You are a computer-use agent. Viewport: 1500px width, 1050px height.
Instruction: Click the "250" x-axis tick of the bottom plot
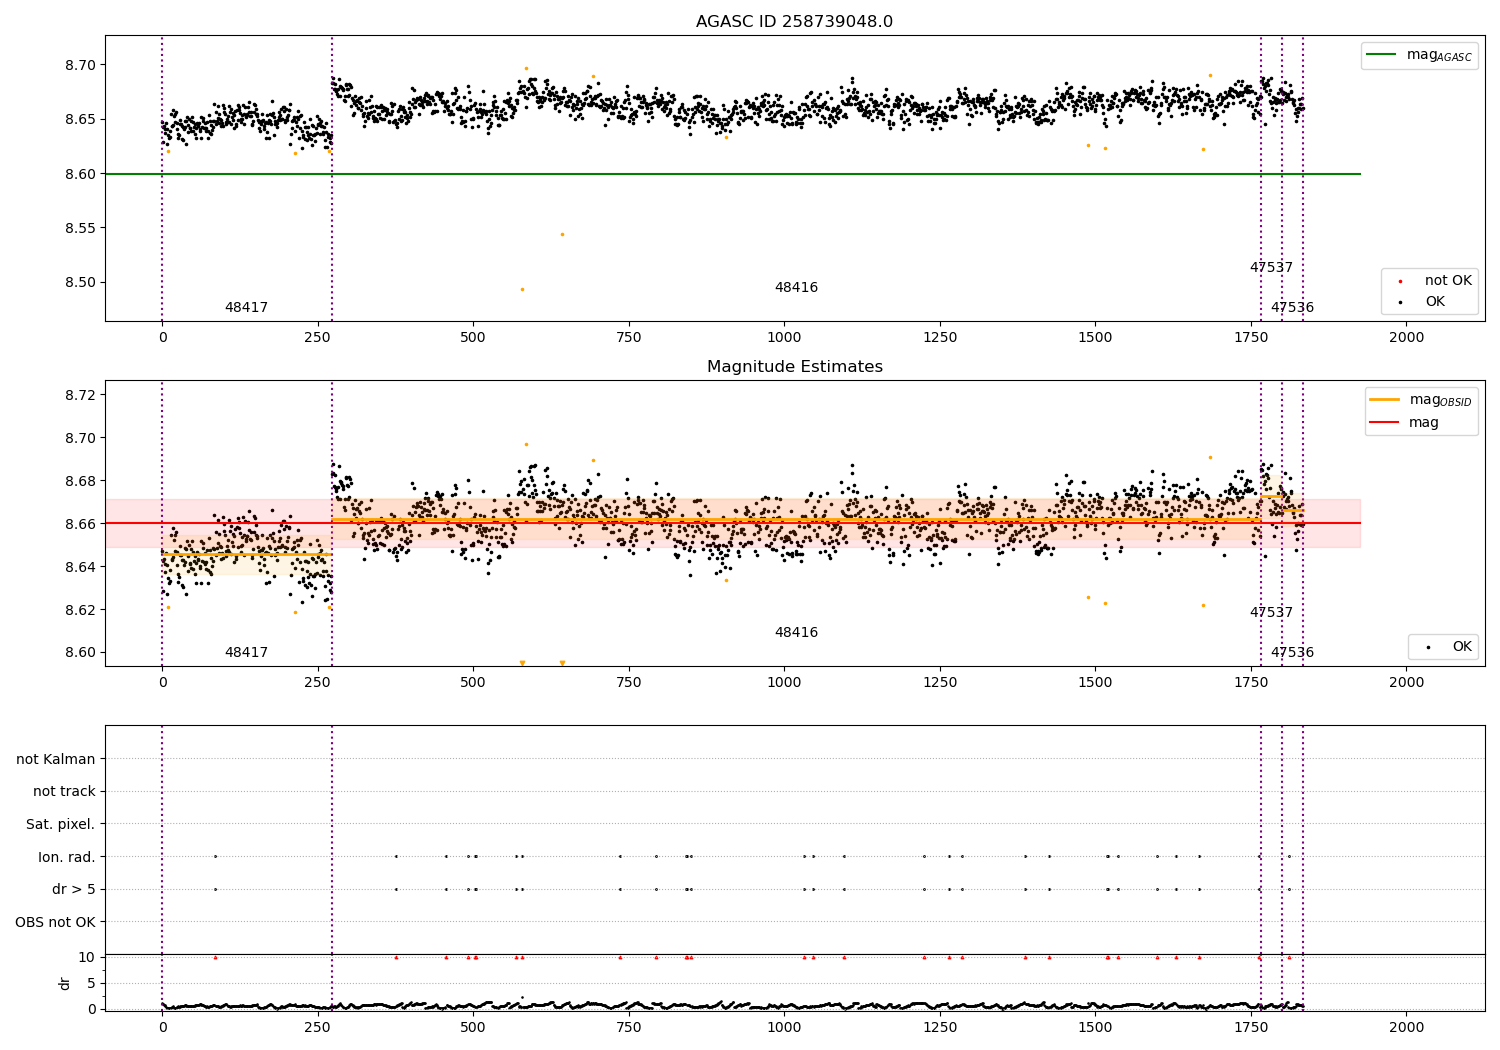coord(318,1027)
